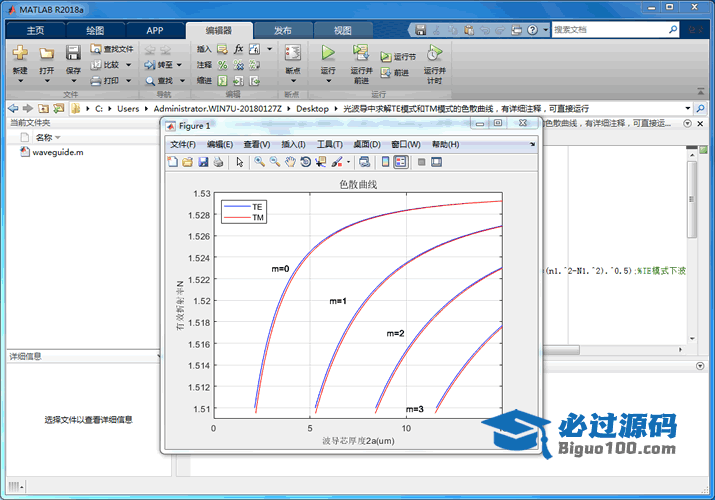This screenshot has height=500, width=715.
Task: Open Figure 1 帮助(H) menu
Action: (x=446, y=144)
